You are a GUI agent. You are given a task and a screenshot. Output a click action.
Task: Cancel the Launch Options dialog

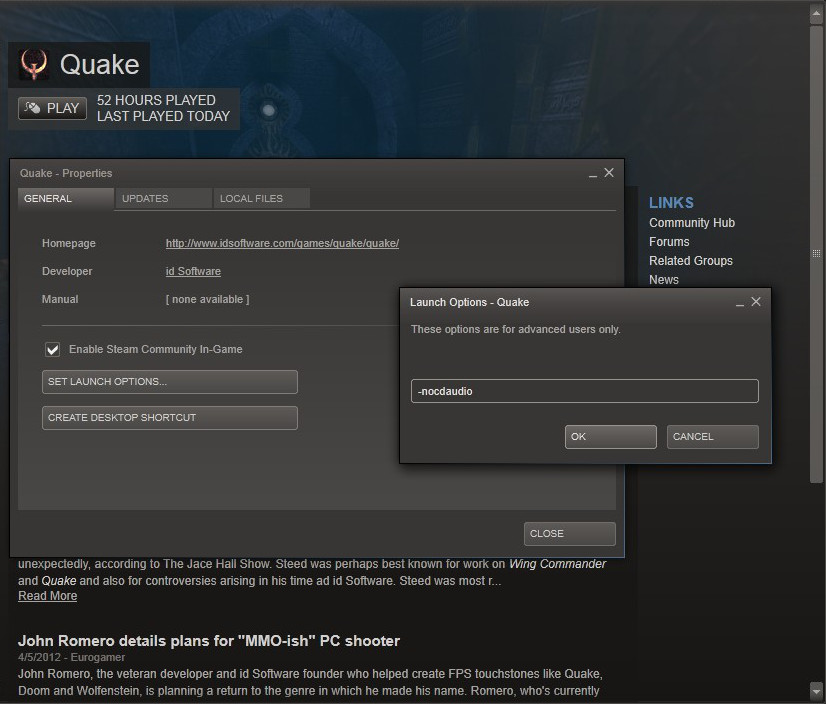(712, 437)
